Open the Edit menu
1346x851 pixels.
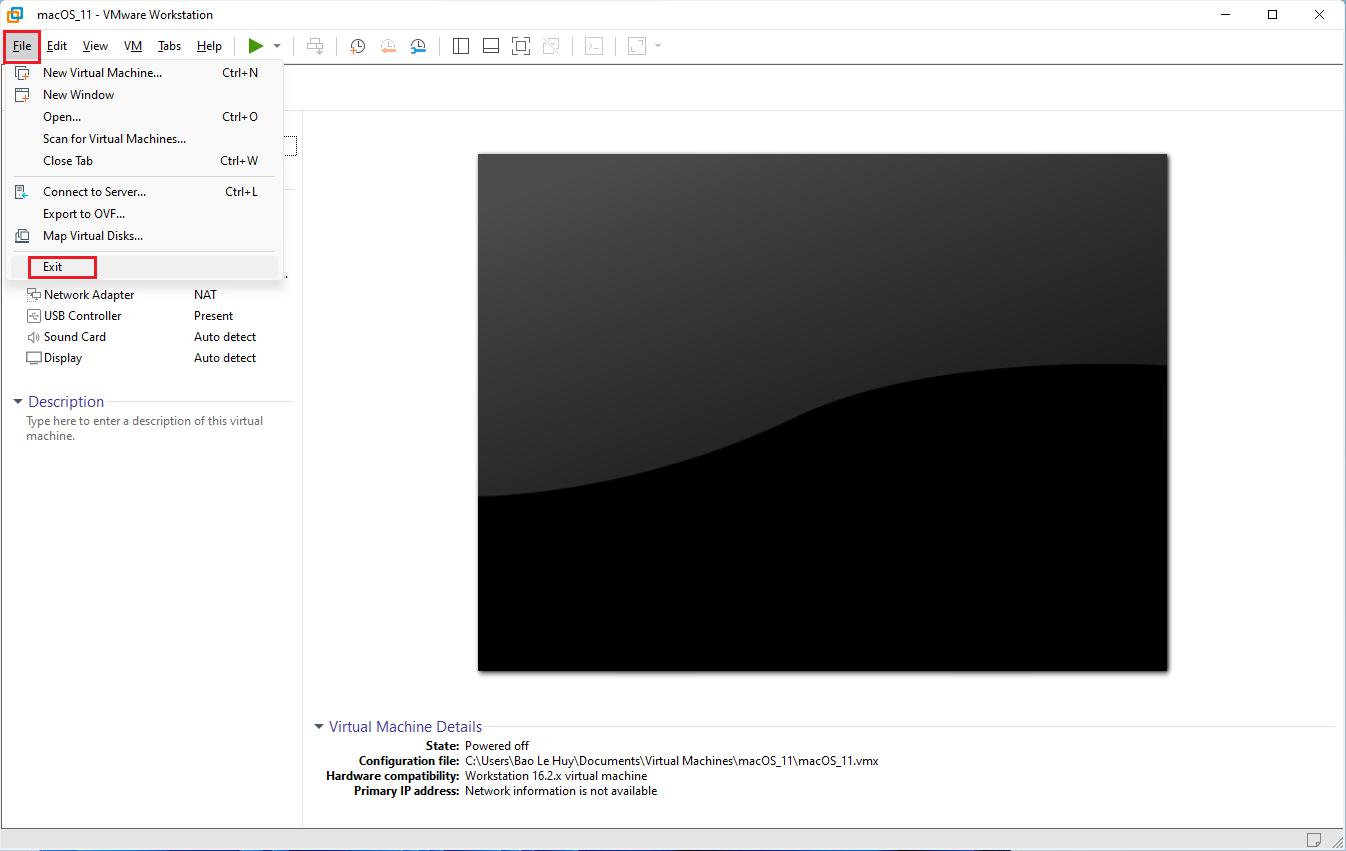click(x=57, y=46)
